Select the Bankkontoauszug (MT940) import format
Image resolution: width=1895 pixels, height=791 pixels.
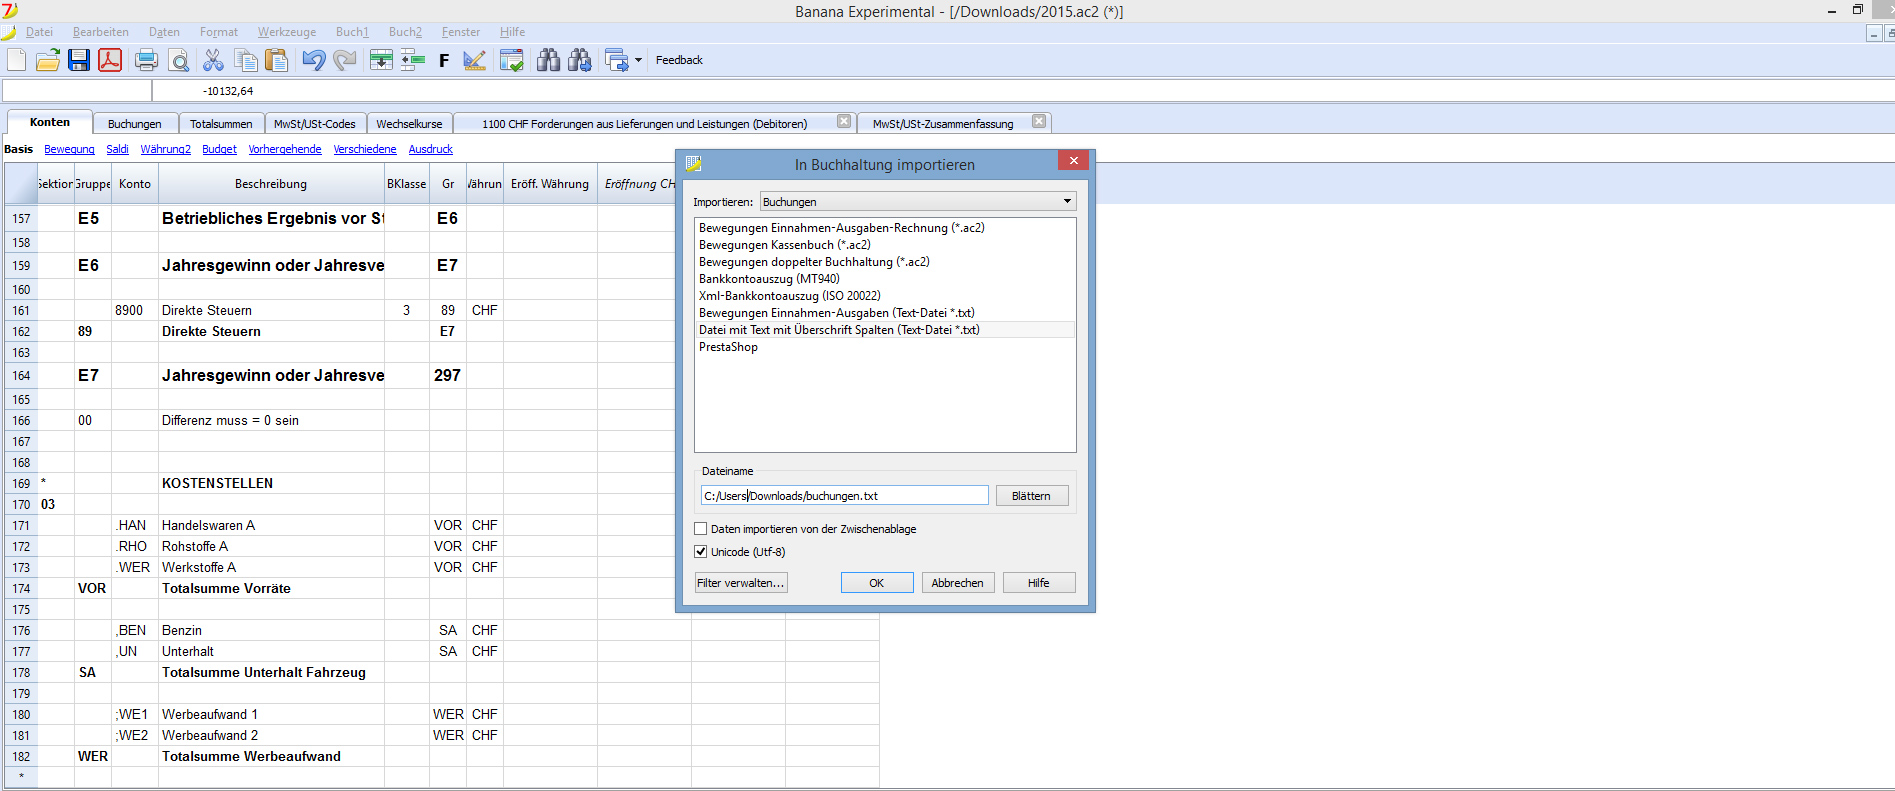click(x=768, y=279)
